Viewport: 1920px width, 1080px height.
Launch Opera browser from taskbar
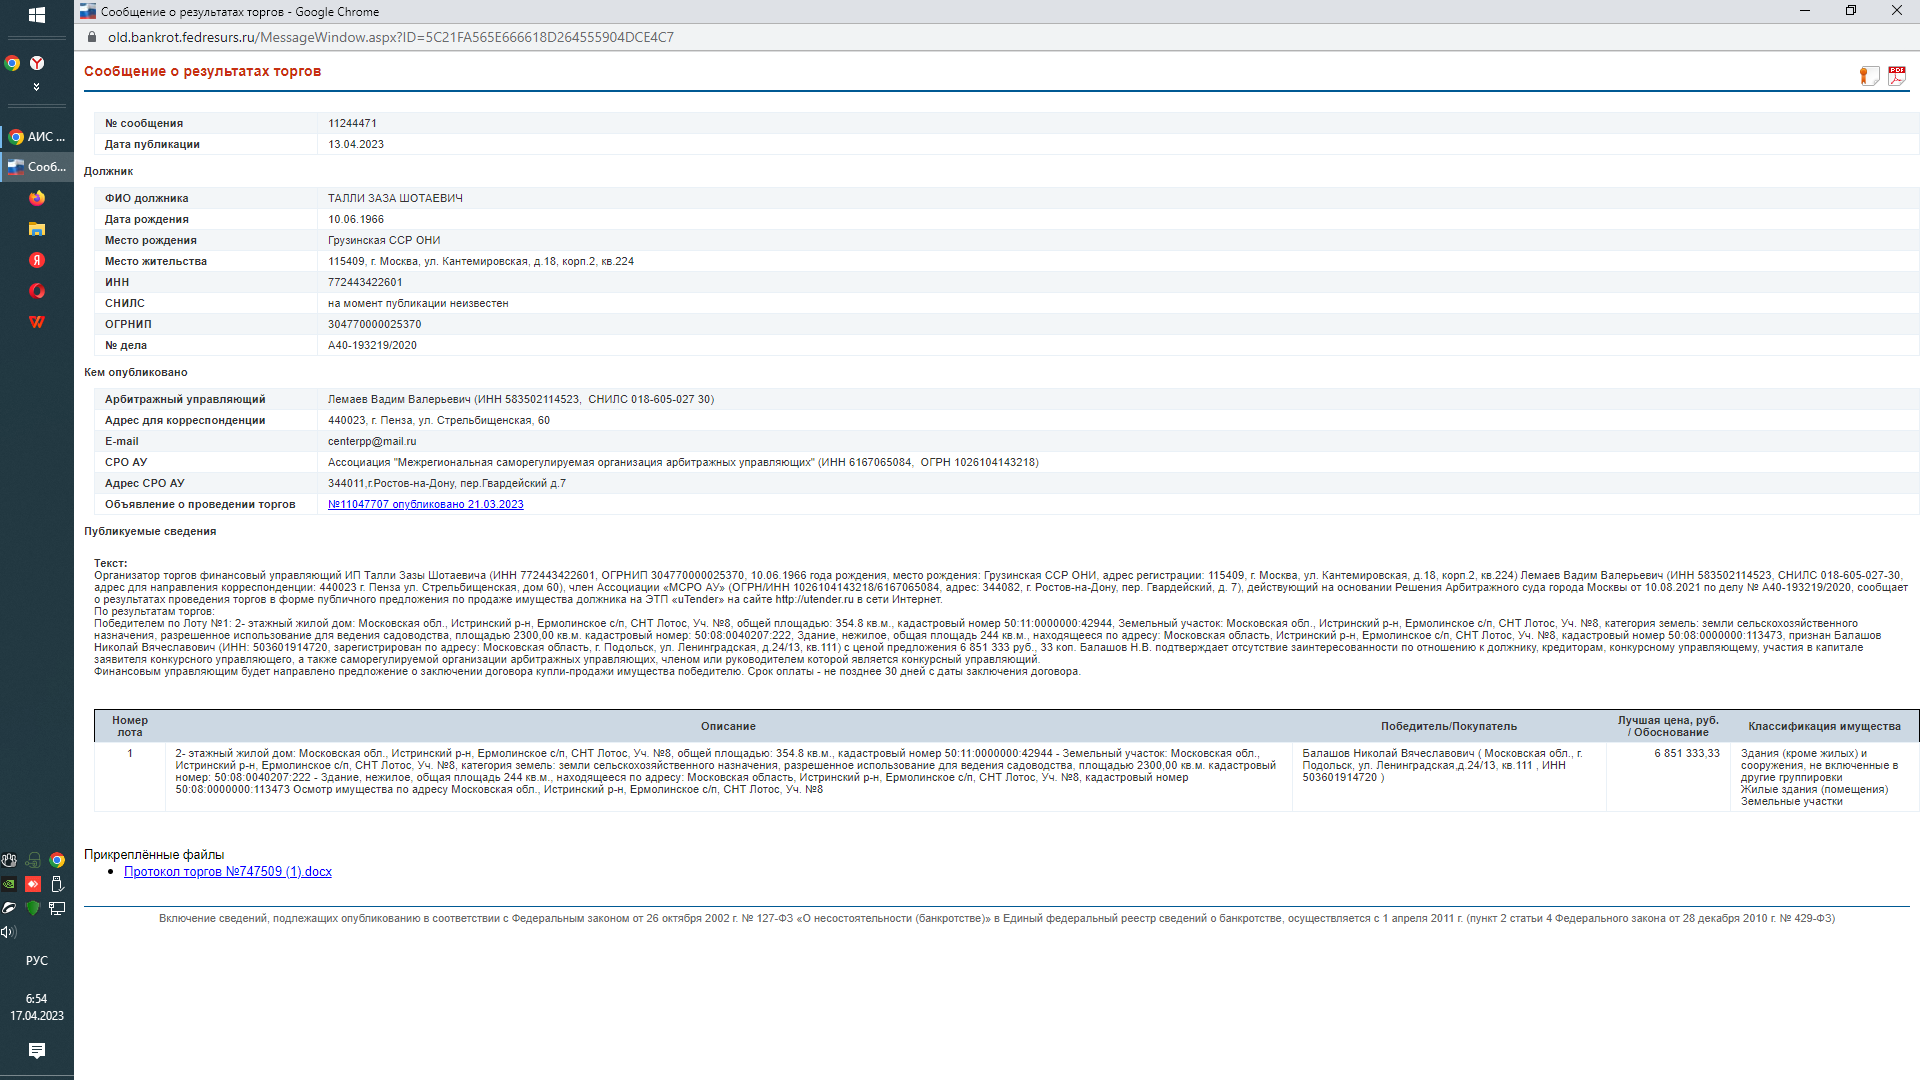coord(37,291)
